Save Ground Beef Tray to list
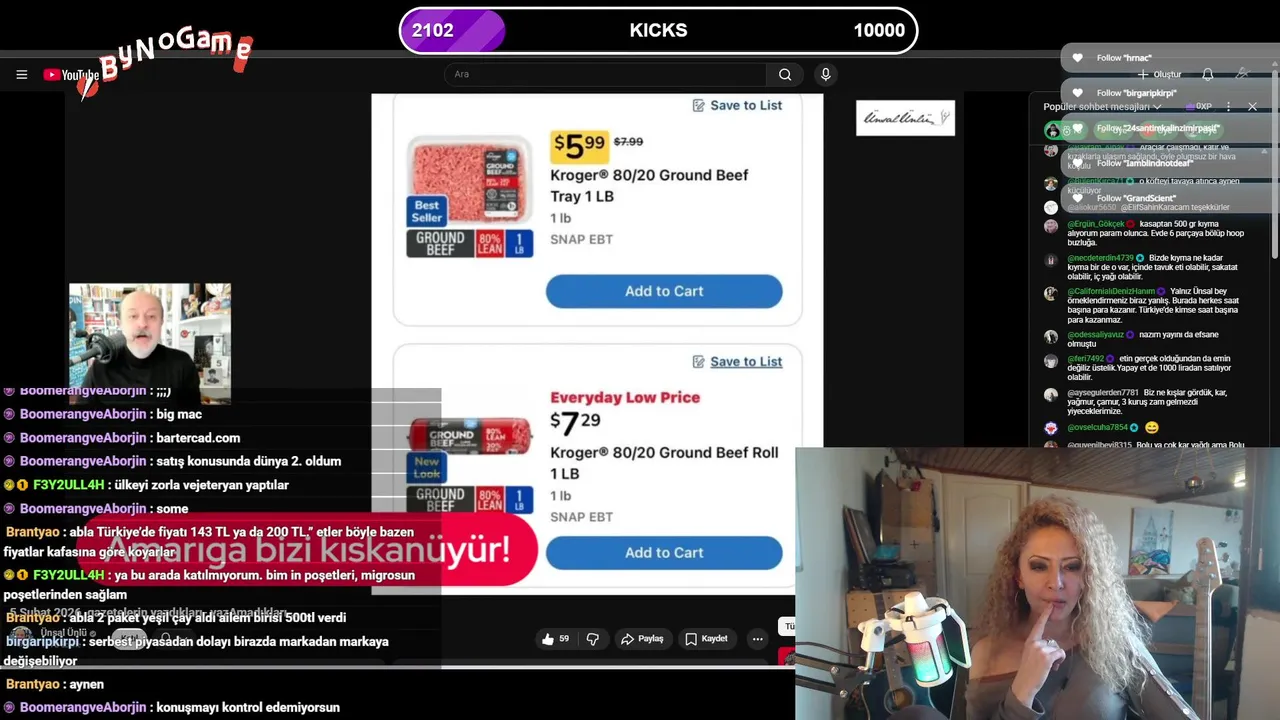This screenshot has height=720, width=1280. pos(737,105)
